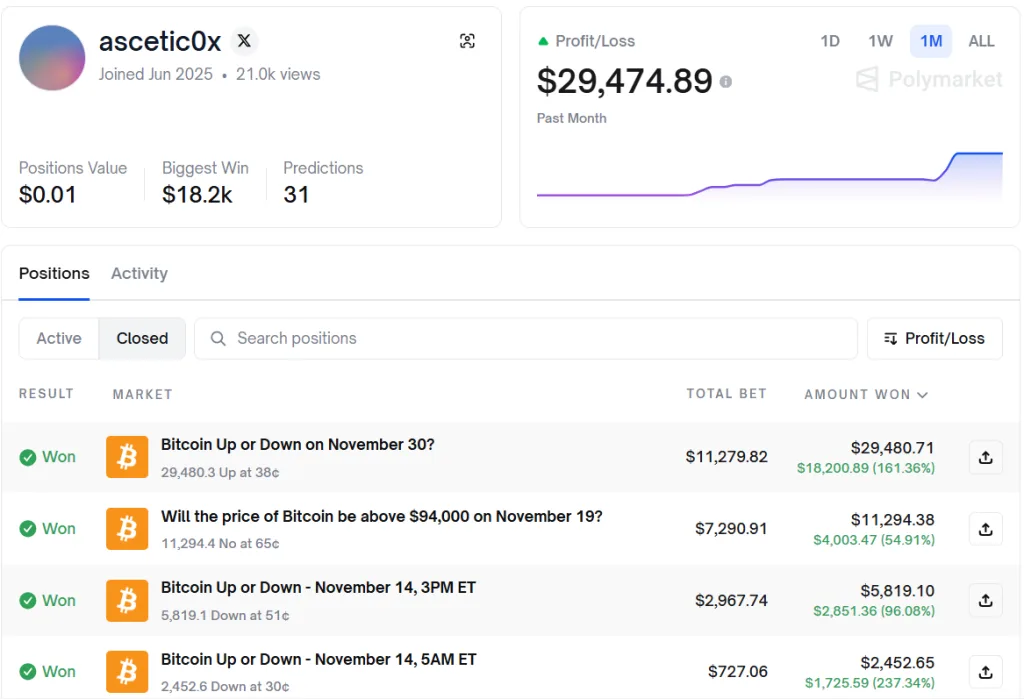The height and width of the screenshot is (699, 1024).
Task: Click Bitcoin icon for November 30 market
Action: tap(127, 457)
